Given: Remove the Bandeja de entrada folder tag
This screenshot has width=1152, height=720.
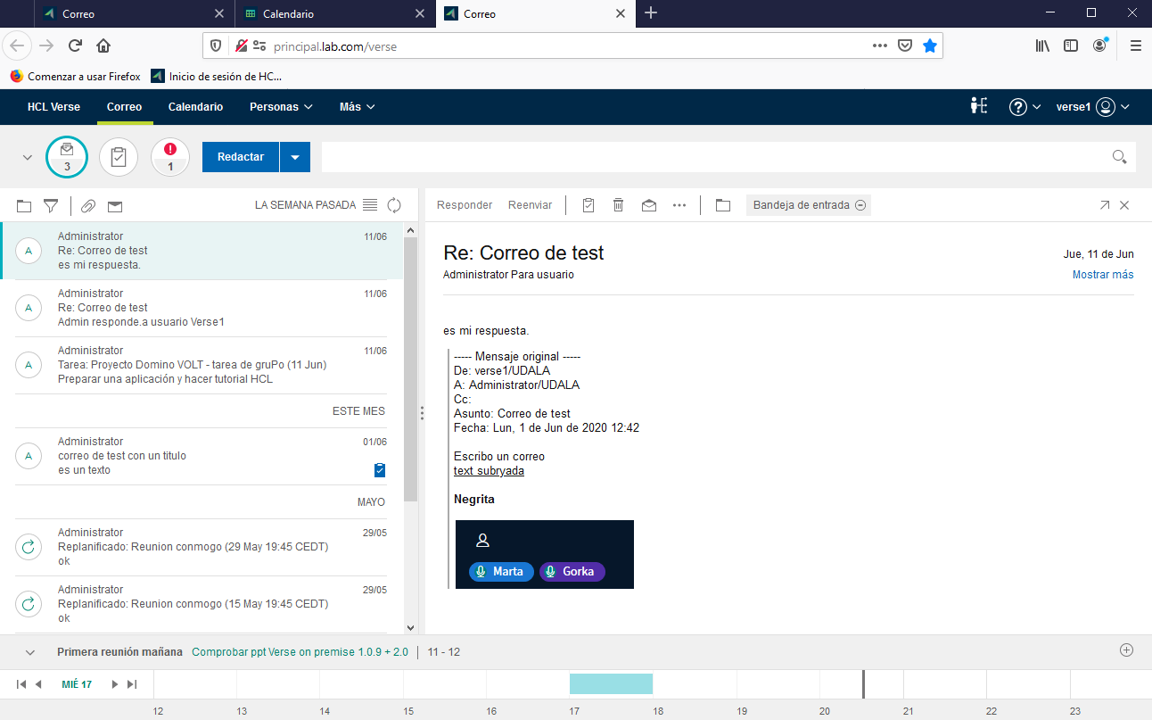Looking at the screenshot, I should pyautogui.click(x=860, y=205).
